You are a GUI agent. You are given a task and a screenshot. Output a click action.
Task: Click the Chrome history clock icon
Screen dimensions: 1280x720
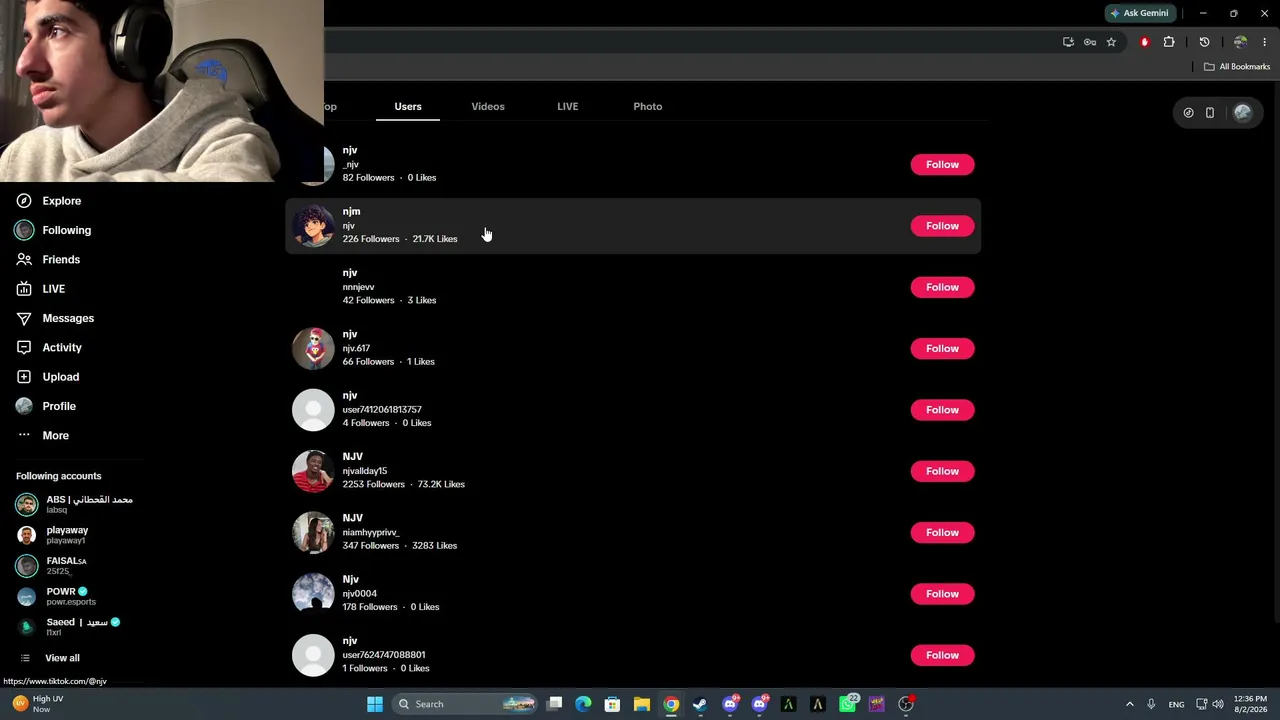(1204, 42)
